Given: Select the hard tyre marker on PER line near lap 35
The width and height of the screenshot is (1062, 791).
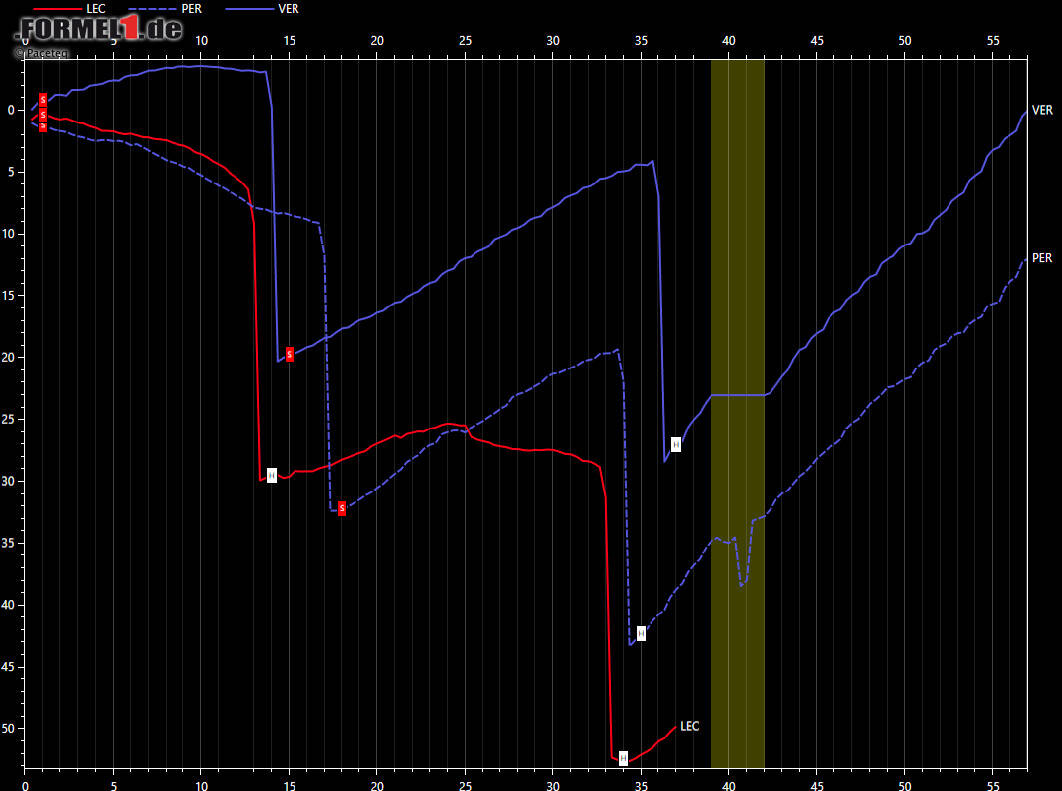Looking at the screenshot, I should [x=641, y=633].
